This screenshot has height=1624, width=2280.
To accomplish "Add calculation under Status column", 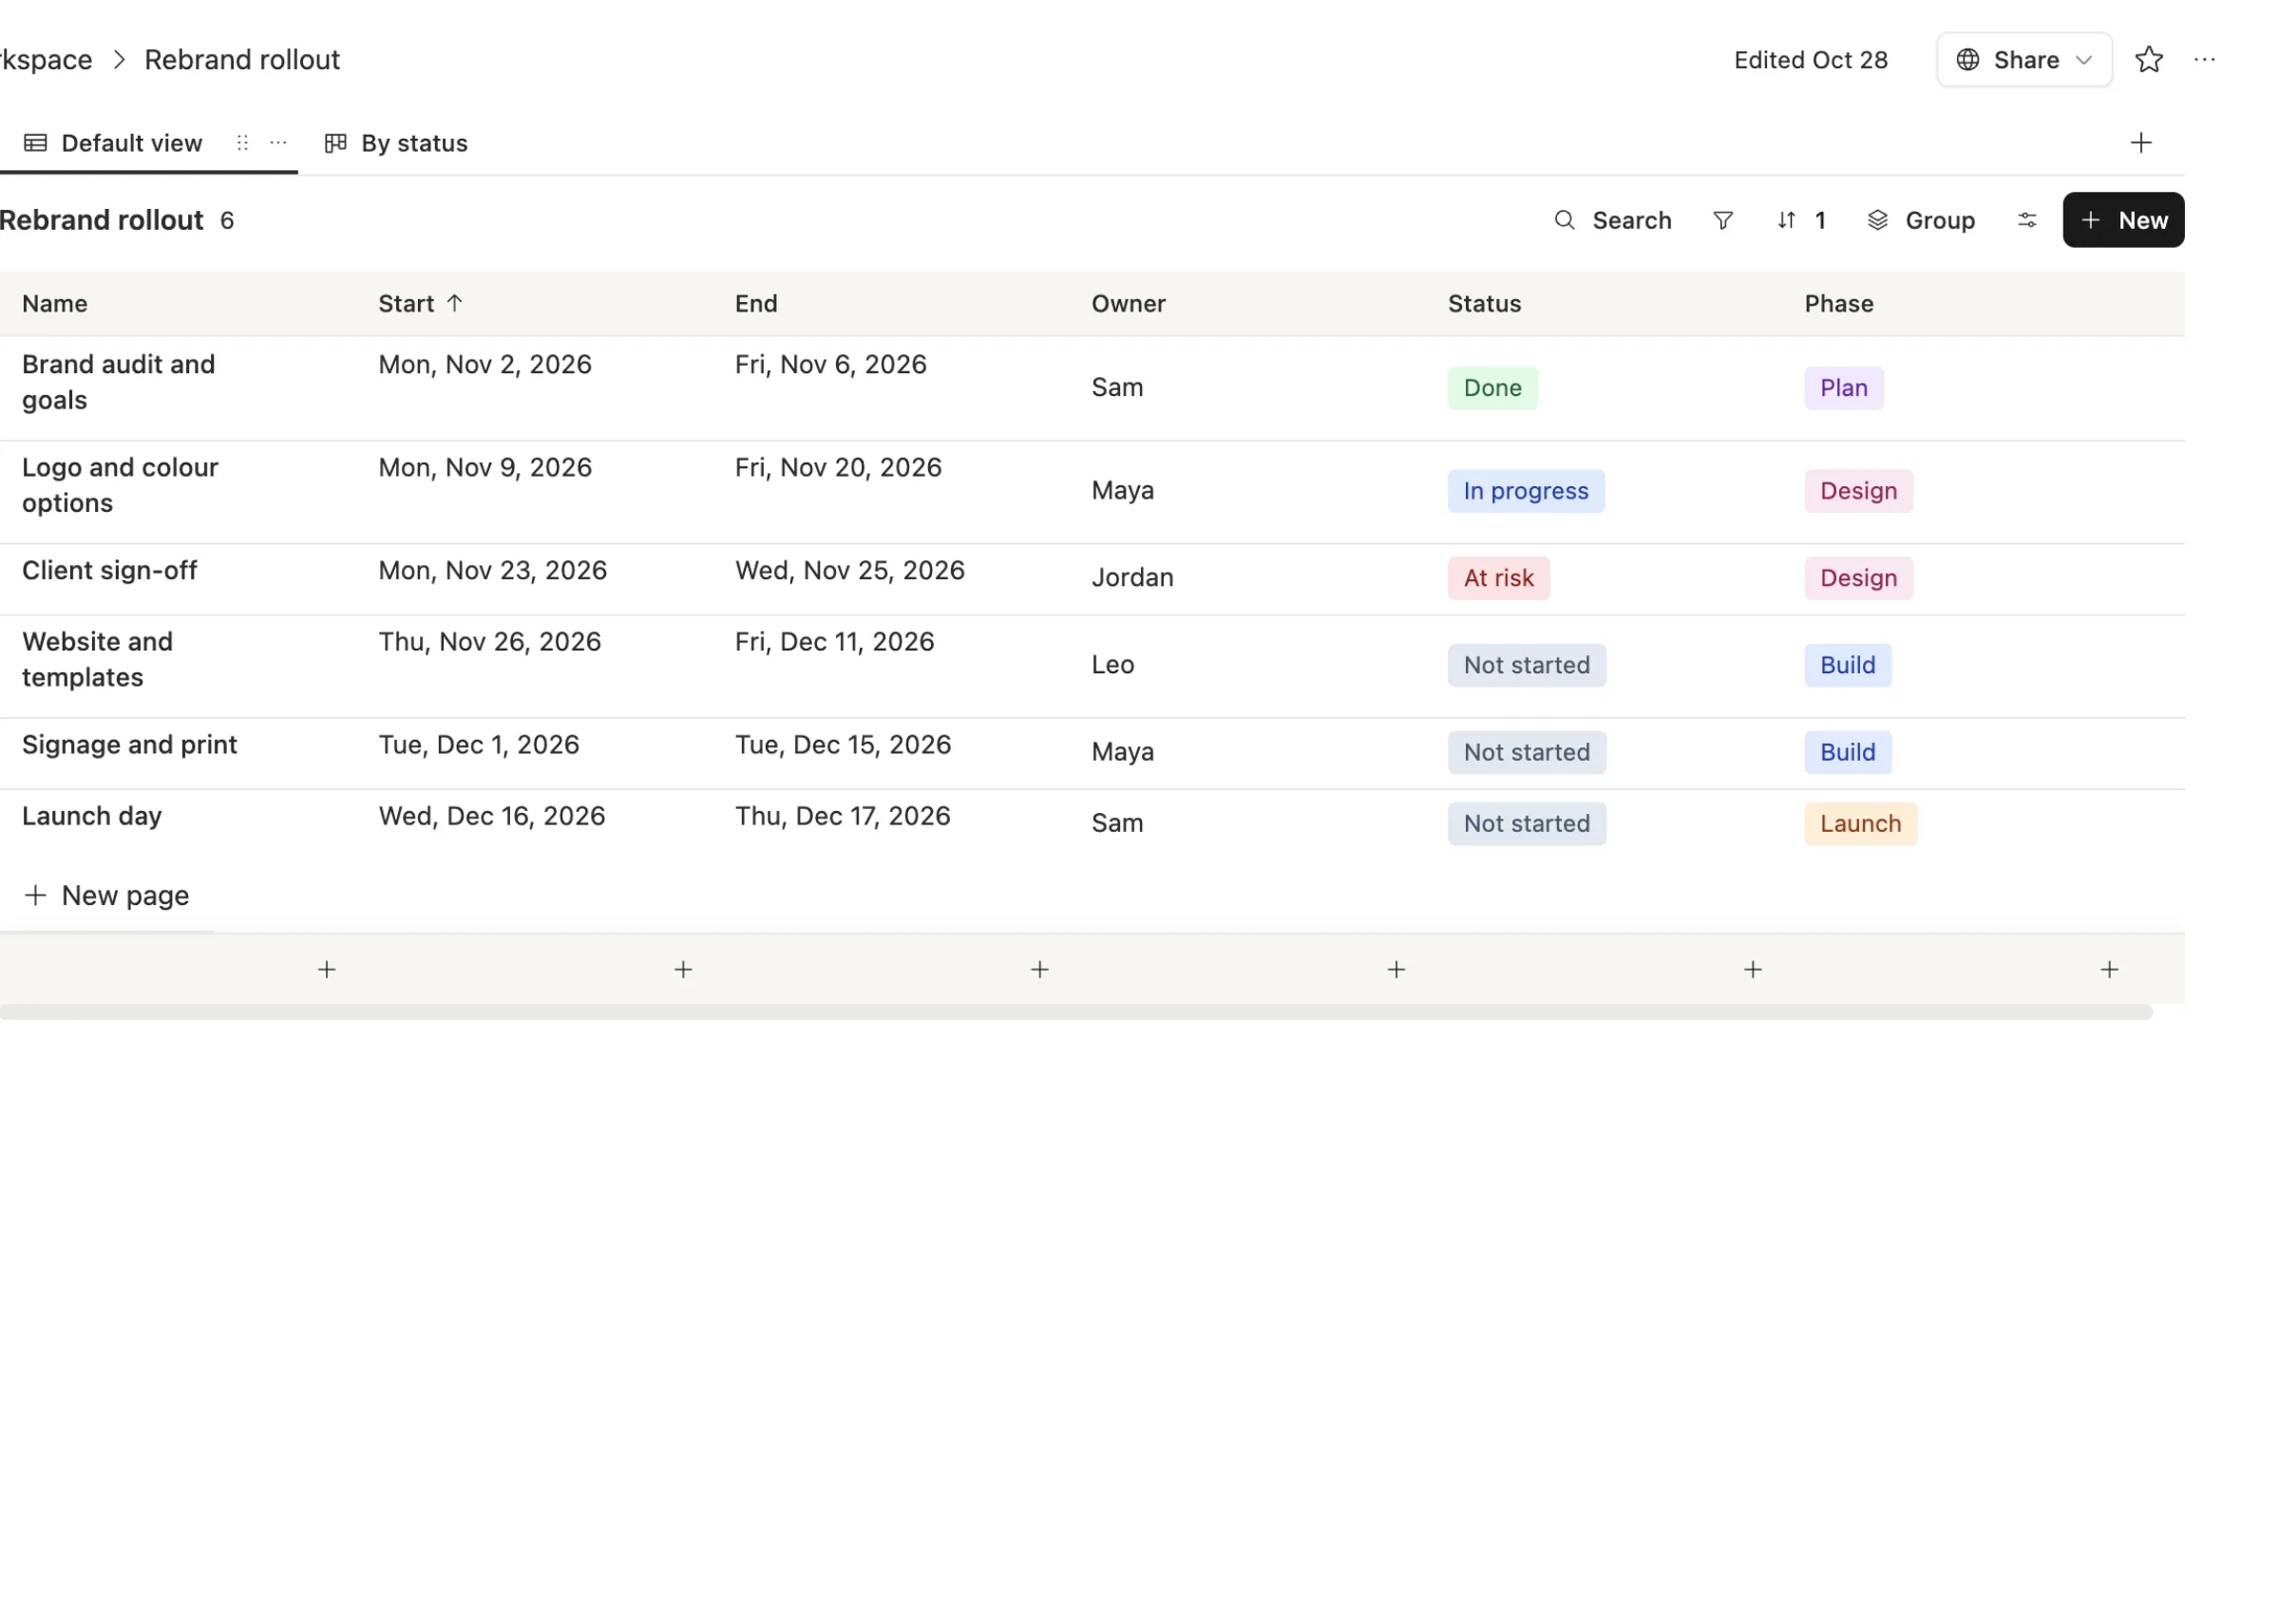I will coord(1753,969).
